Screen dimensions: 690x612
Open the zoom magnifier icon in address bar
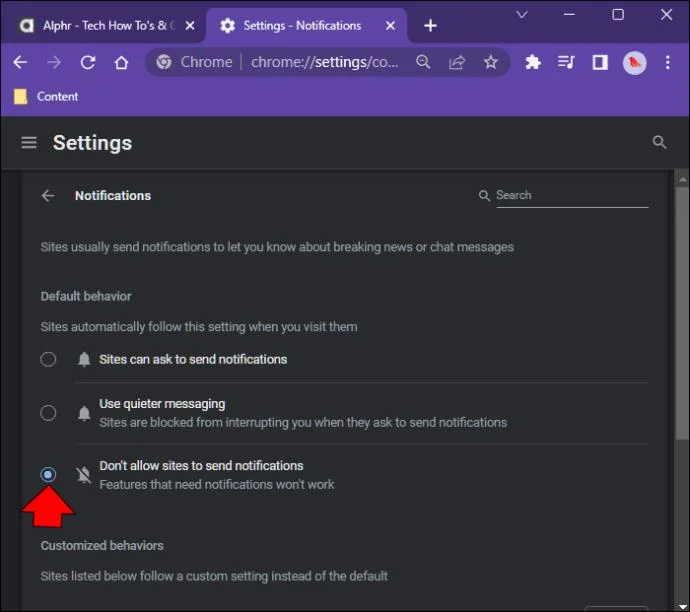423,62
